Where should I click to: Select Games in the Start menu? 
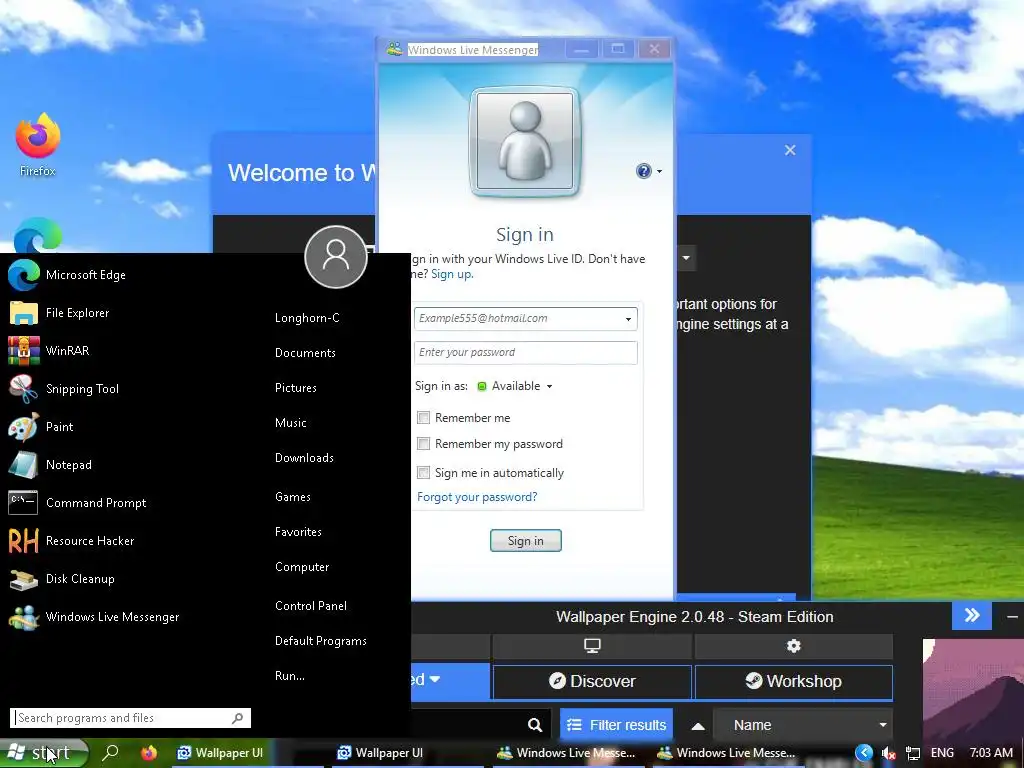click(x=293, y=497)
